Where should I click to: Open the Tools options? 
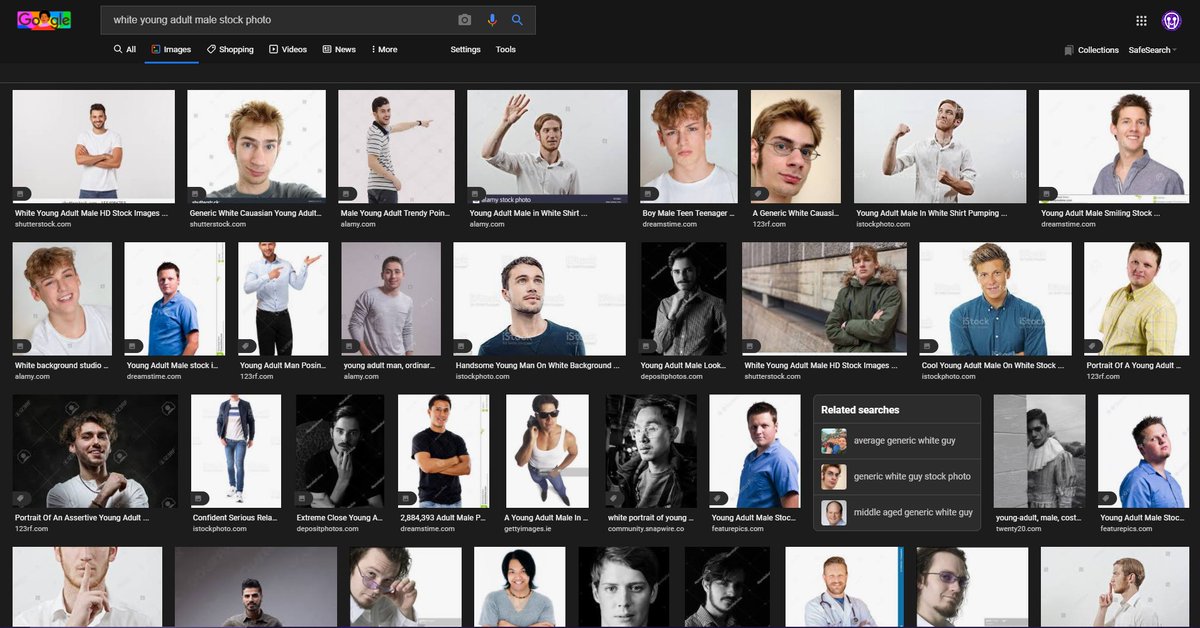[x=506, y=49]
